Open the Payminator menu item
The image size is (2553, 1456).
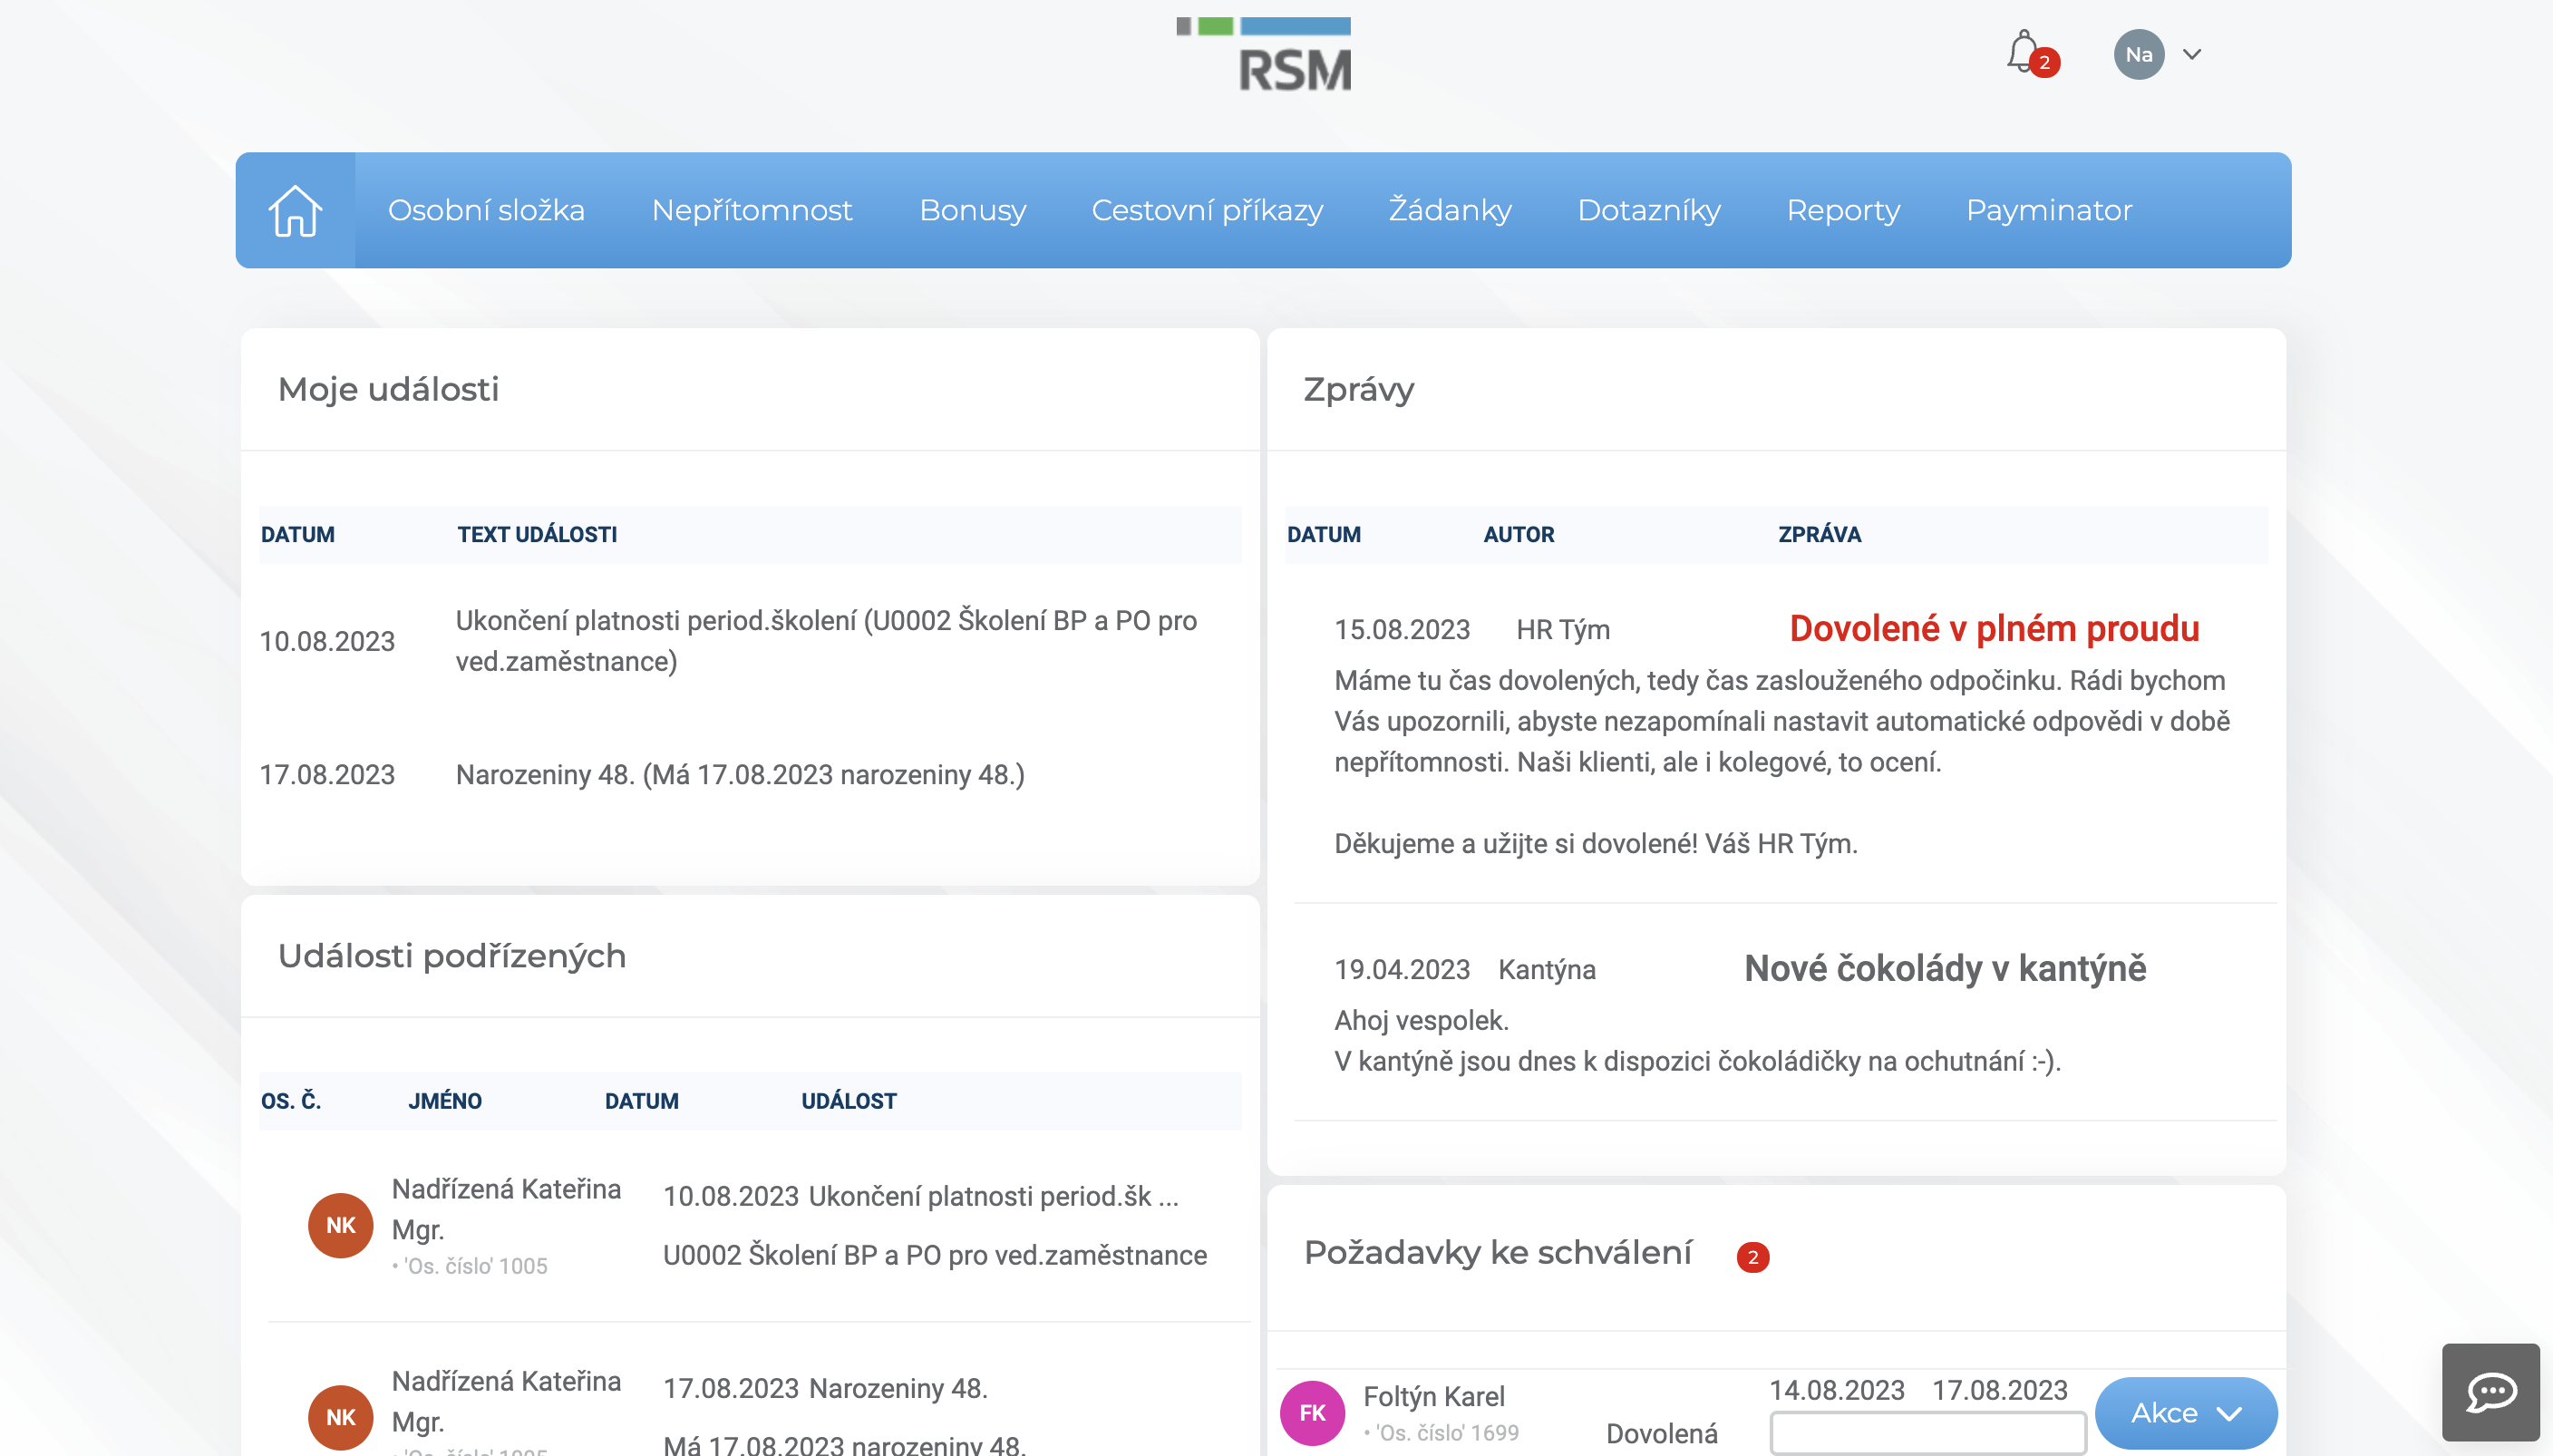[2048, 210]
